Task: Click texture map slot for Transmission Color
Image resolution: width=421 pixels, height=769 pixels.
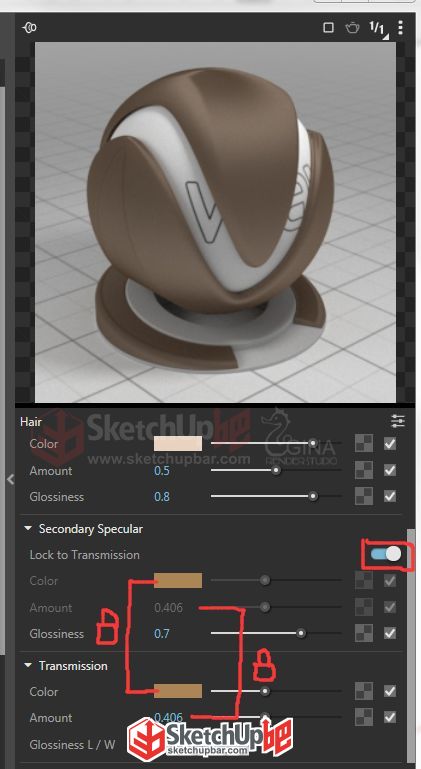Action: pos(364,691)
